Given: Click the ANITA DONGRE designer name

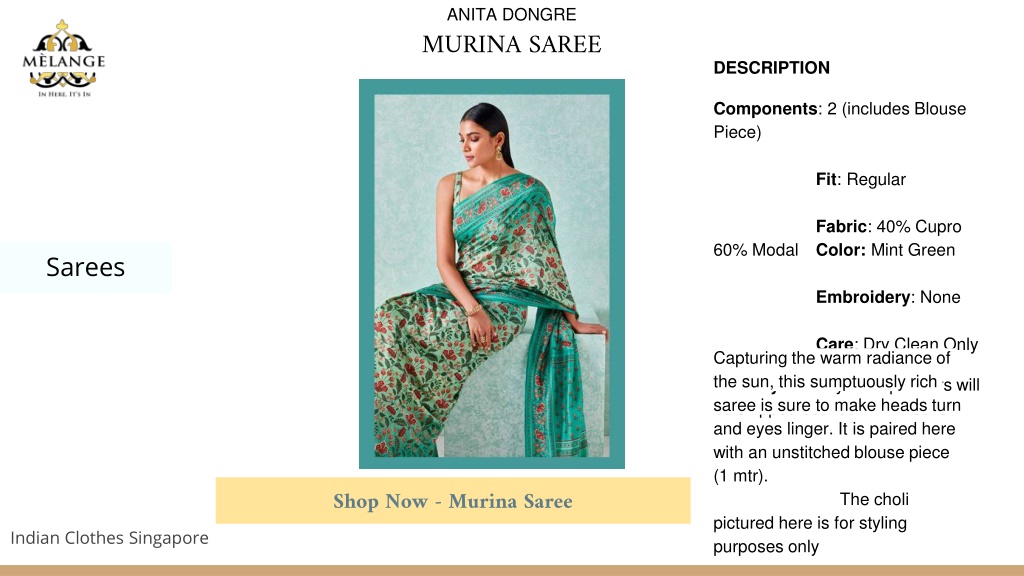Looking at the screenshot, I should [x=511, y=14].
